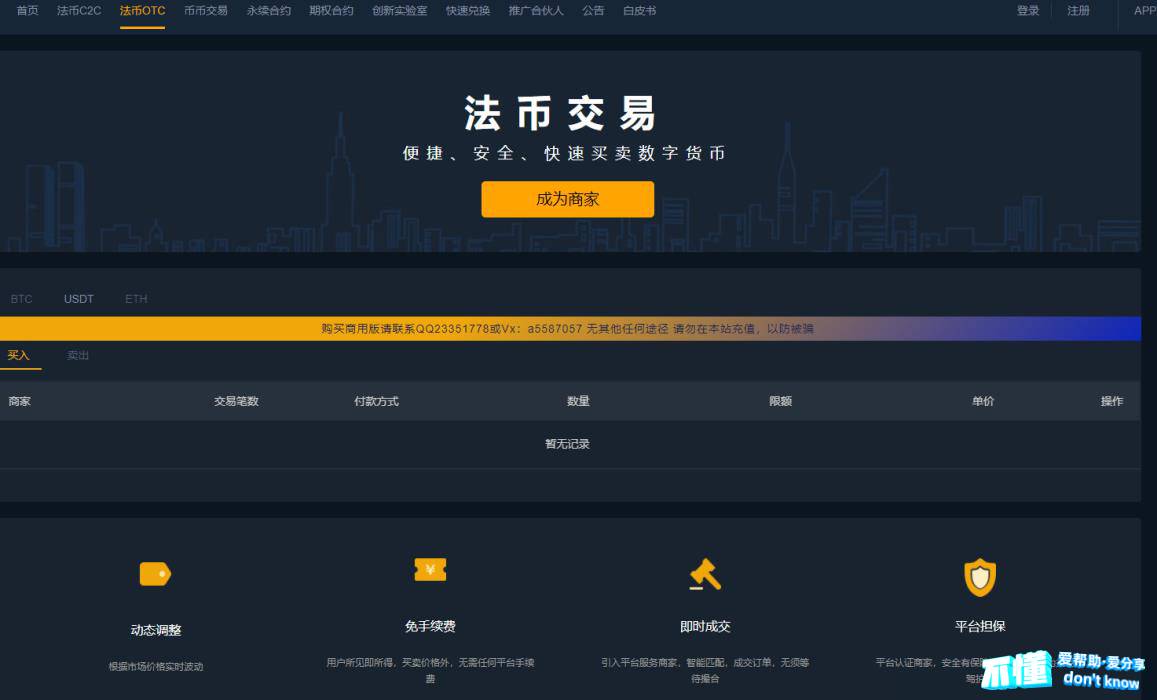Open 币币交易 in navigation
This screenshot has height=700, width=1157.
pos(206,10)
